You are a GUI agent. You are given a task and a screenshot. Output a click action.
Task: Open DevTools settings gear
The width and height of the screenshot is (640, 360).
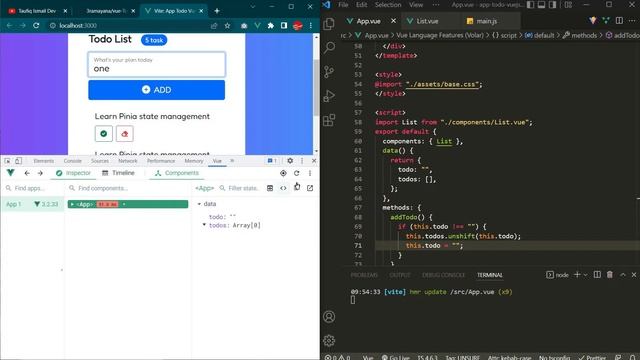(290, 161)
